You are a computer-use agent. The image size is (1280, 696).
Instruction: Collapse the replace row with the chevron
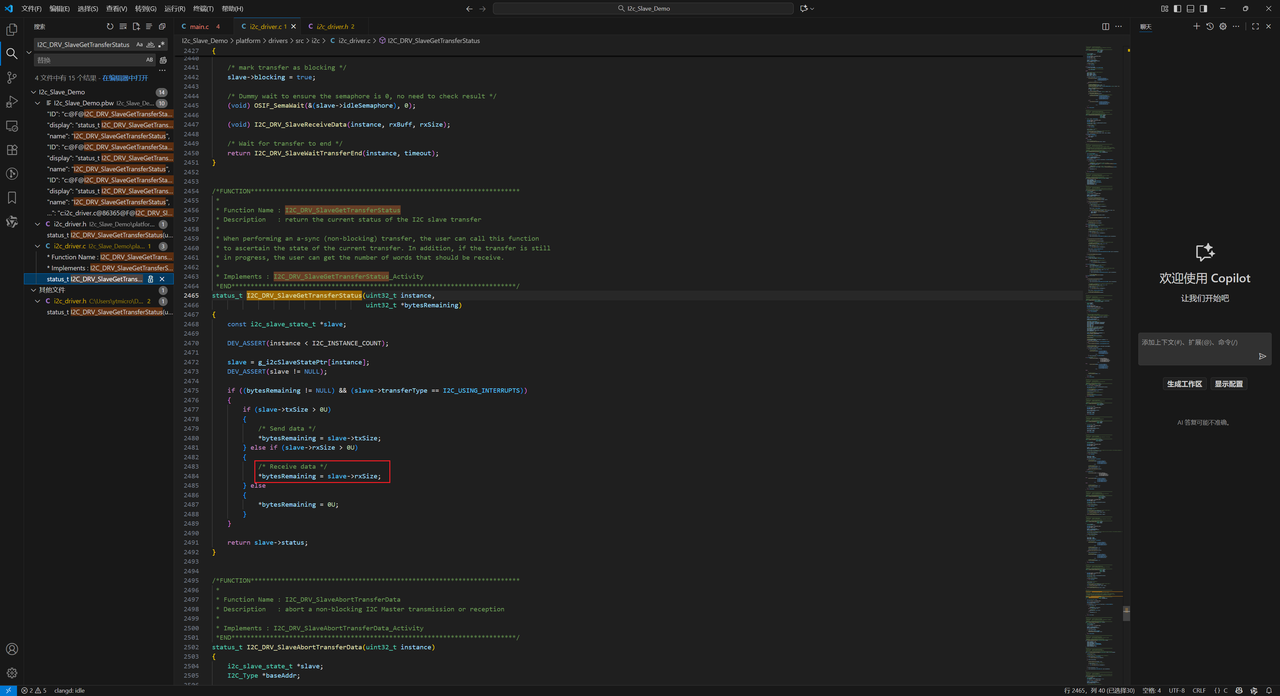[x=29, y=52]
